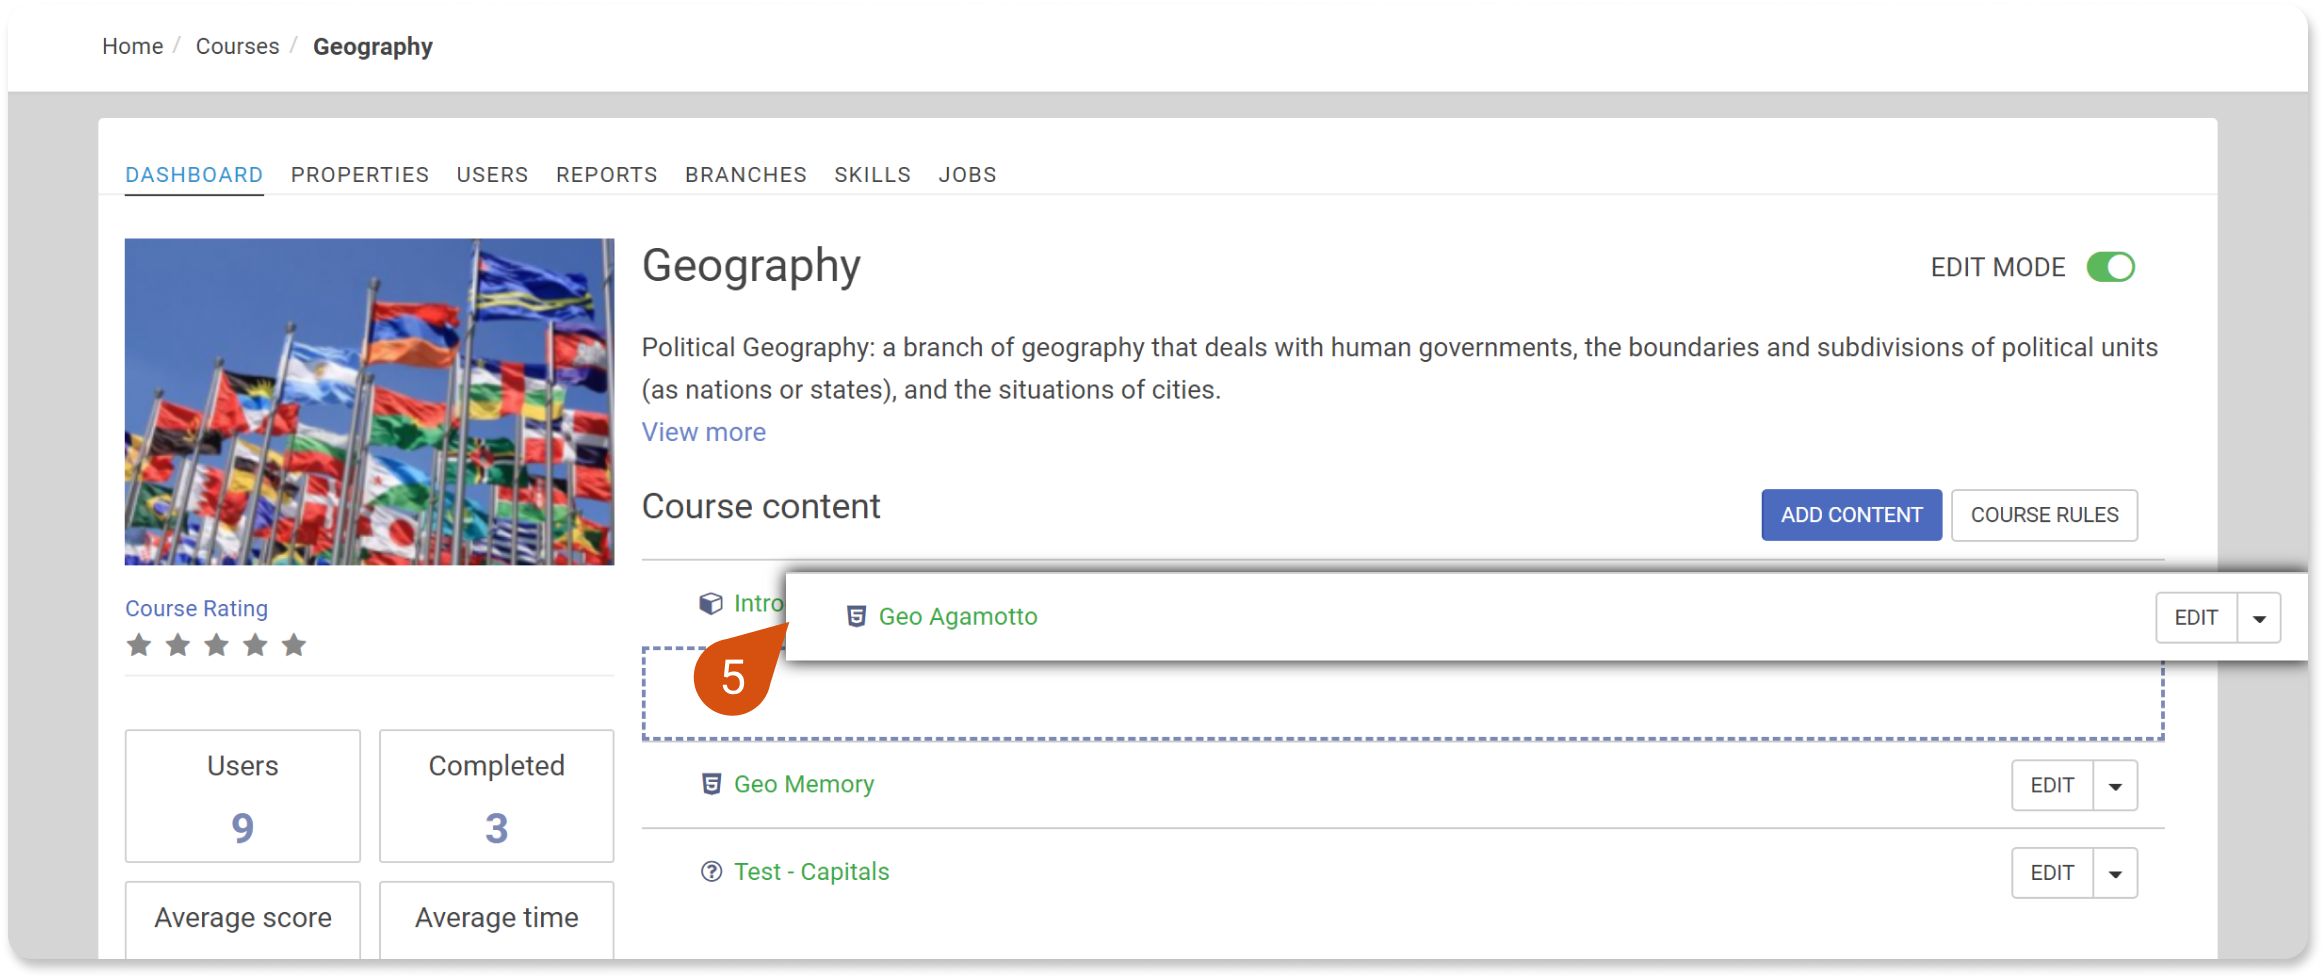2324x979 pixels.
Task: Open the Geo Memory edit dropdown arrow
Action: point(2115,786)
